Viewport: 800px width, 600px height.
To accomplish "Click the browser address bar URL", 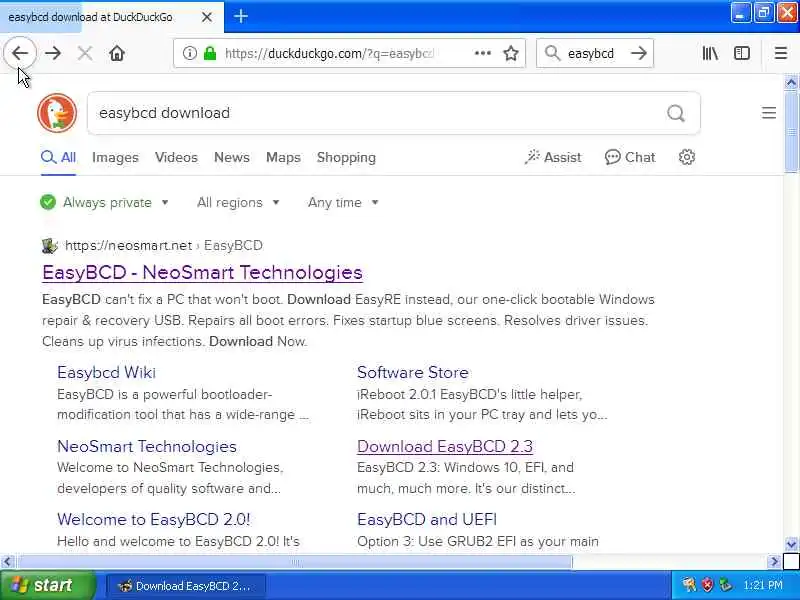I will [x=329, y=53].
